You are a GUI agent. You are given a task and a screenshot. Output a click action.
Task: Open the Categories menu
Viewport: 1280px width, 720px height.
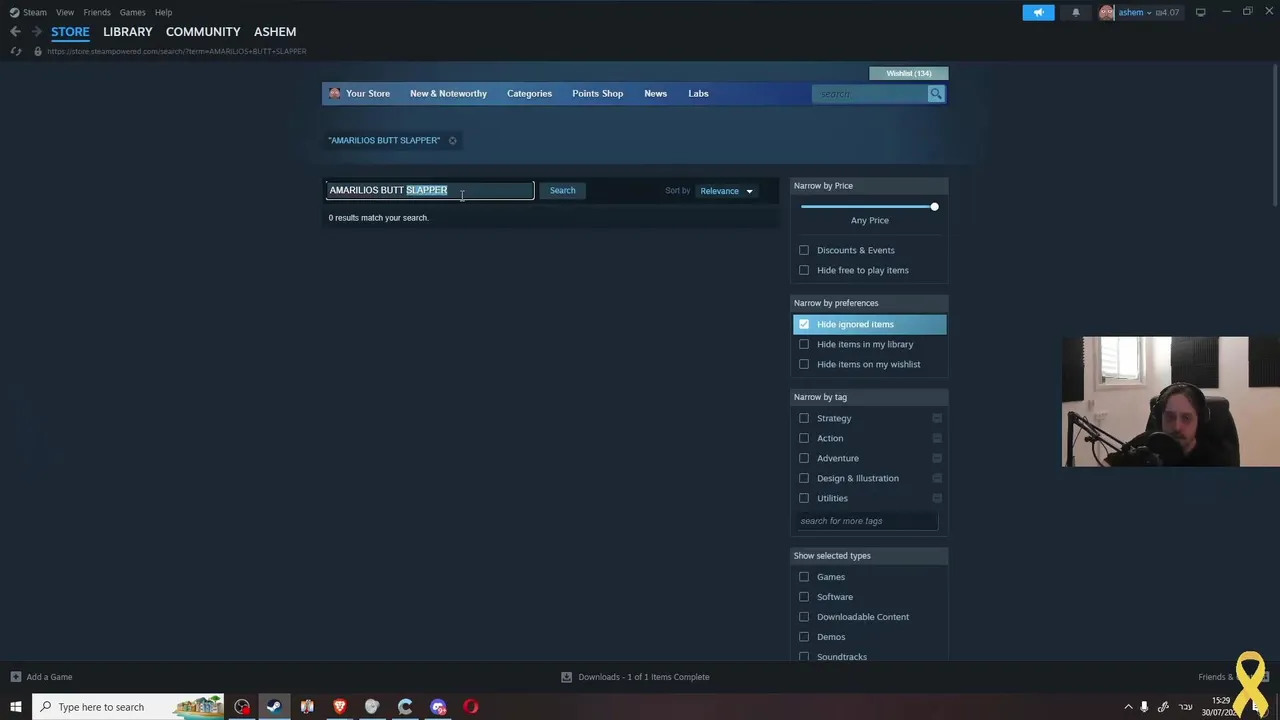pos(529,94)
